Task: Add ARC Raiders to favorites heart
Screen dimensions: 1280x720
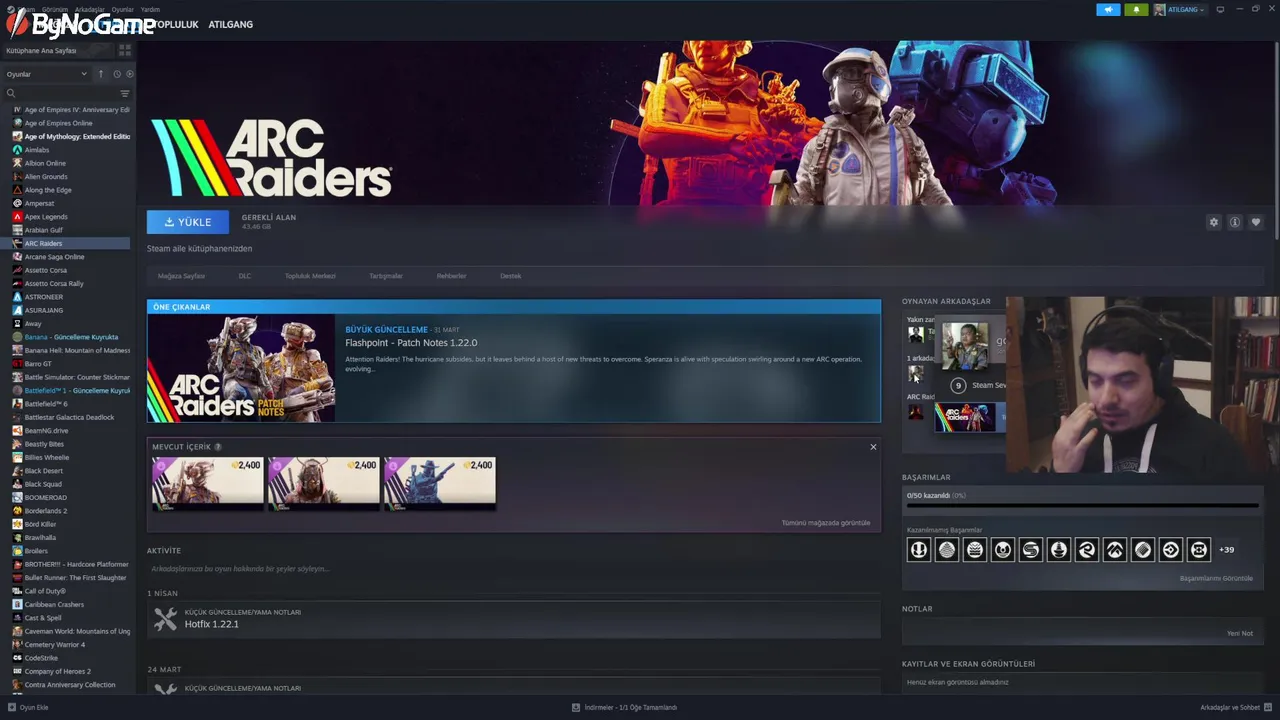Action: (1256, 222)
